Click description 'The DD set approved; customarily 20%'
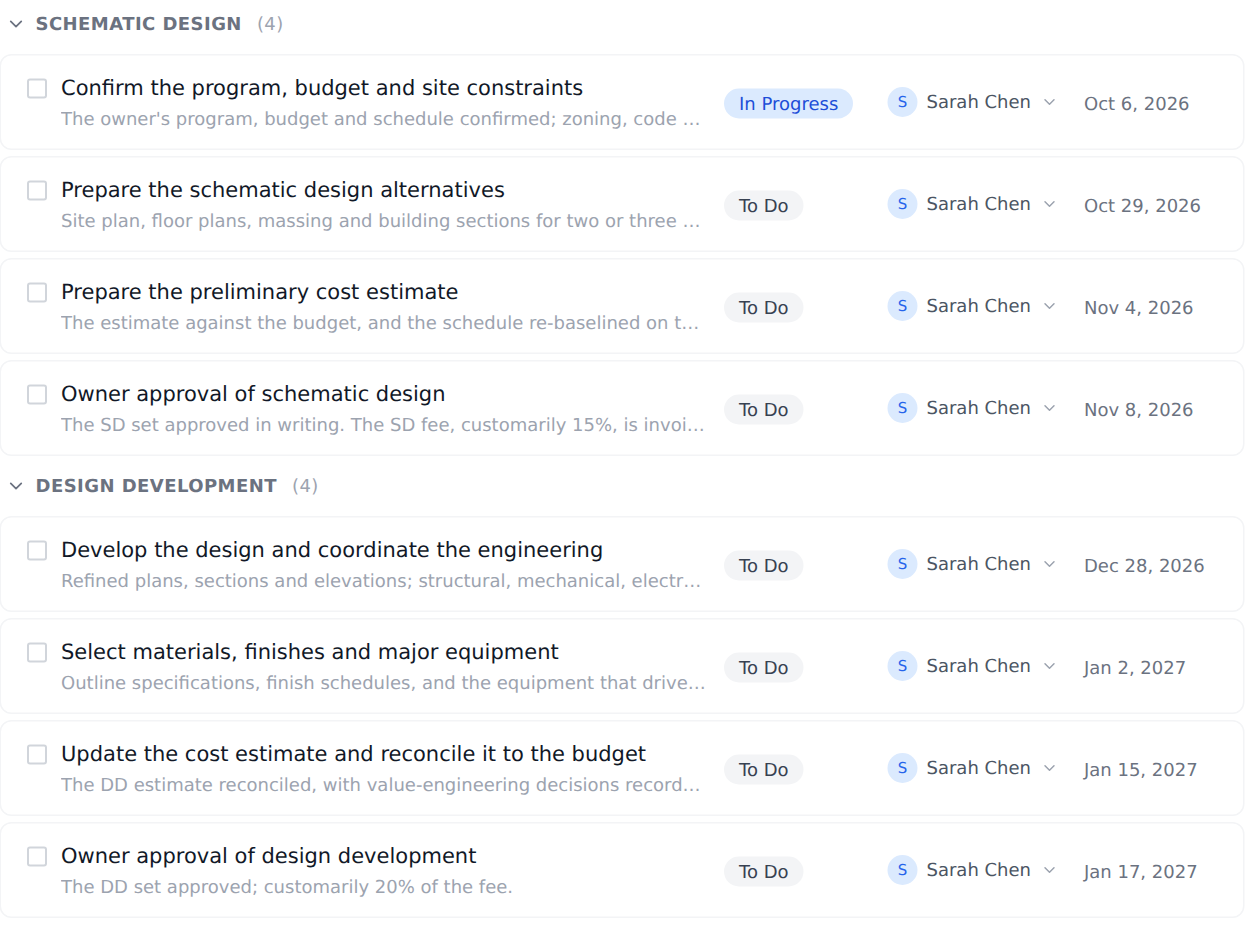 click(287, 887)
